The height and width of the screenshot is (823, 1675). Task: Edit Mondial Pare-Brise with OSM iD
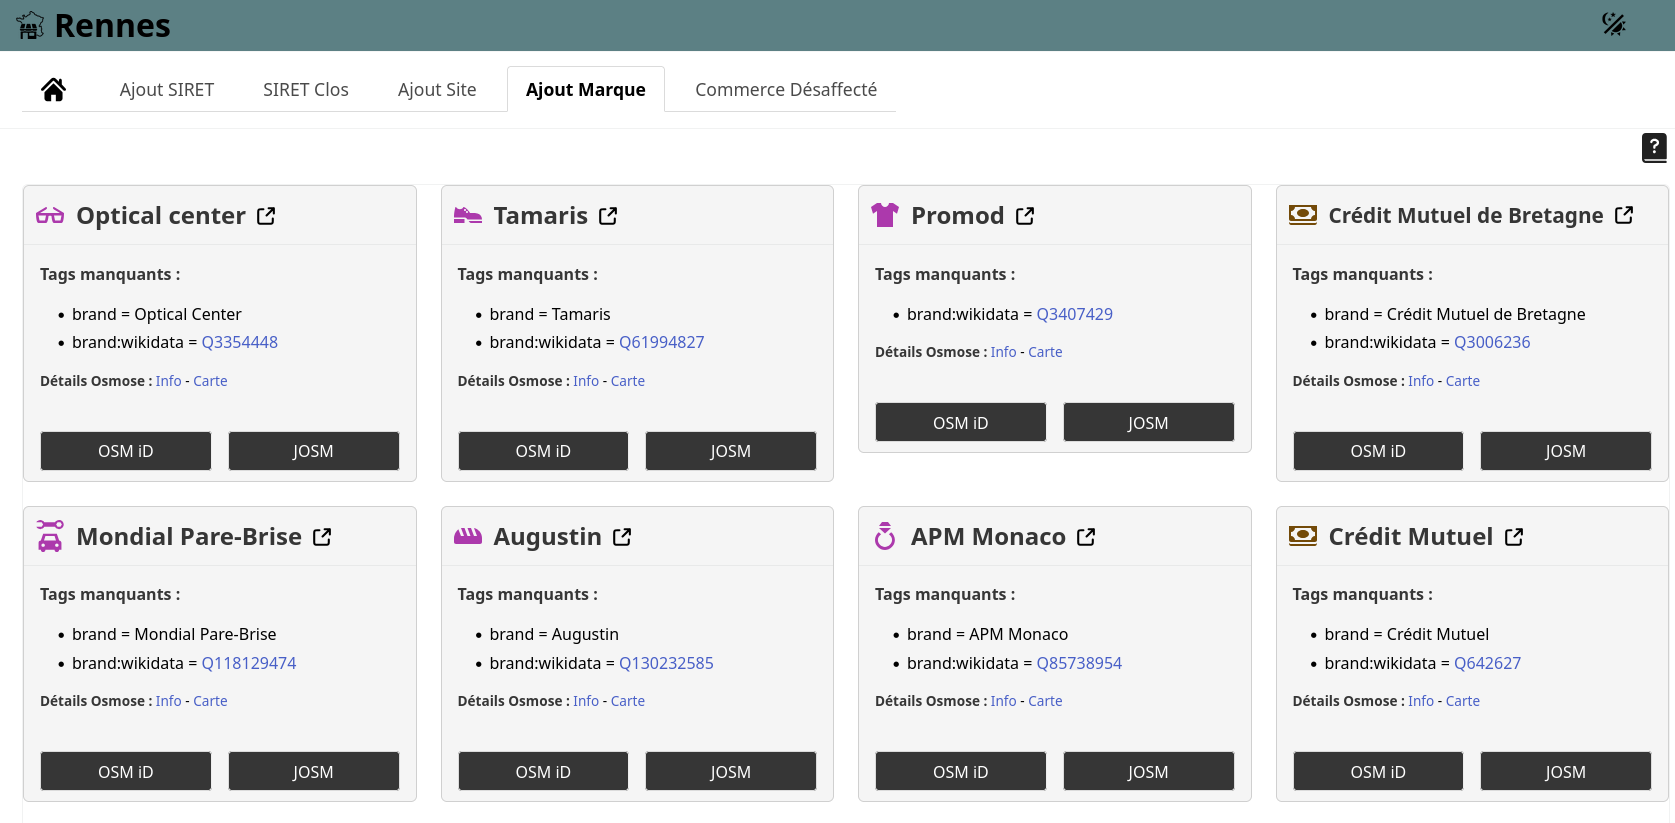point(126,772)
